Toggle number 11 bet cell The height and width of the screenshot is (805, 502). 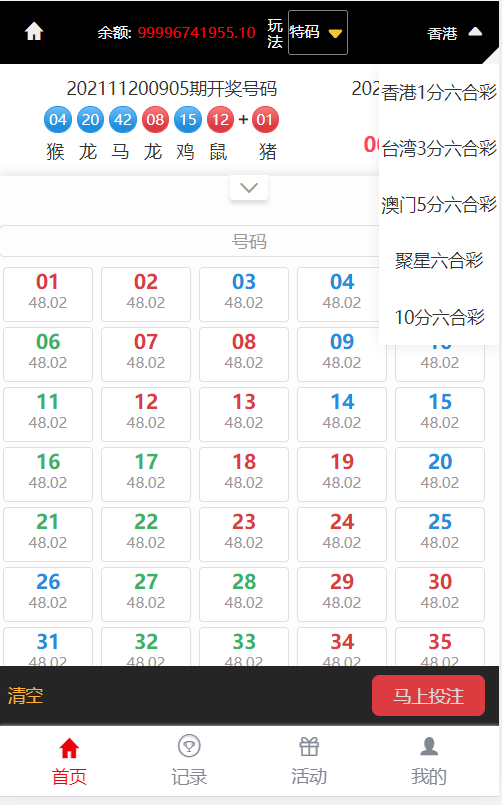(x=48, y=414)
